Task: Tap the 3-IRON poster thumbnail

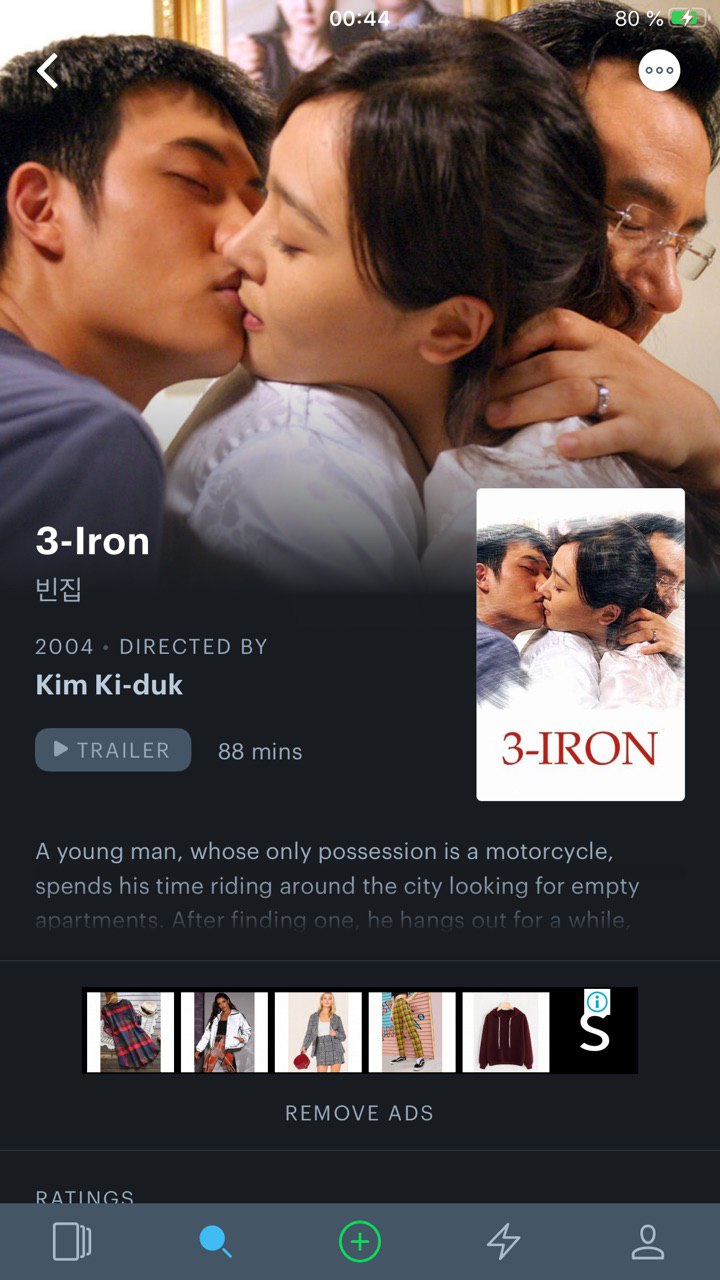Action: click(581, 645)
